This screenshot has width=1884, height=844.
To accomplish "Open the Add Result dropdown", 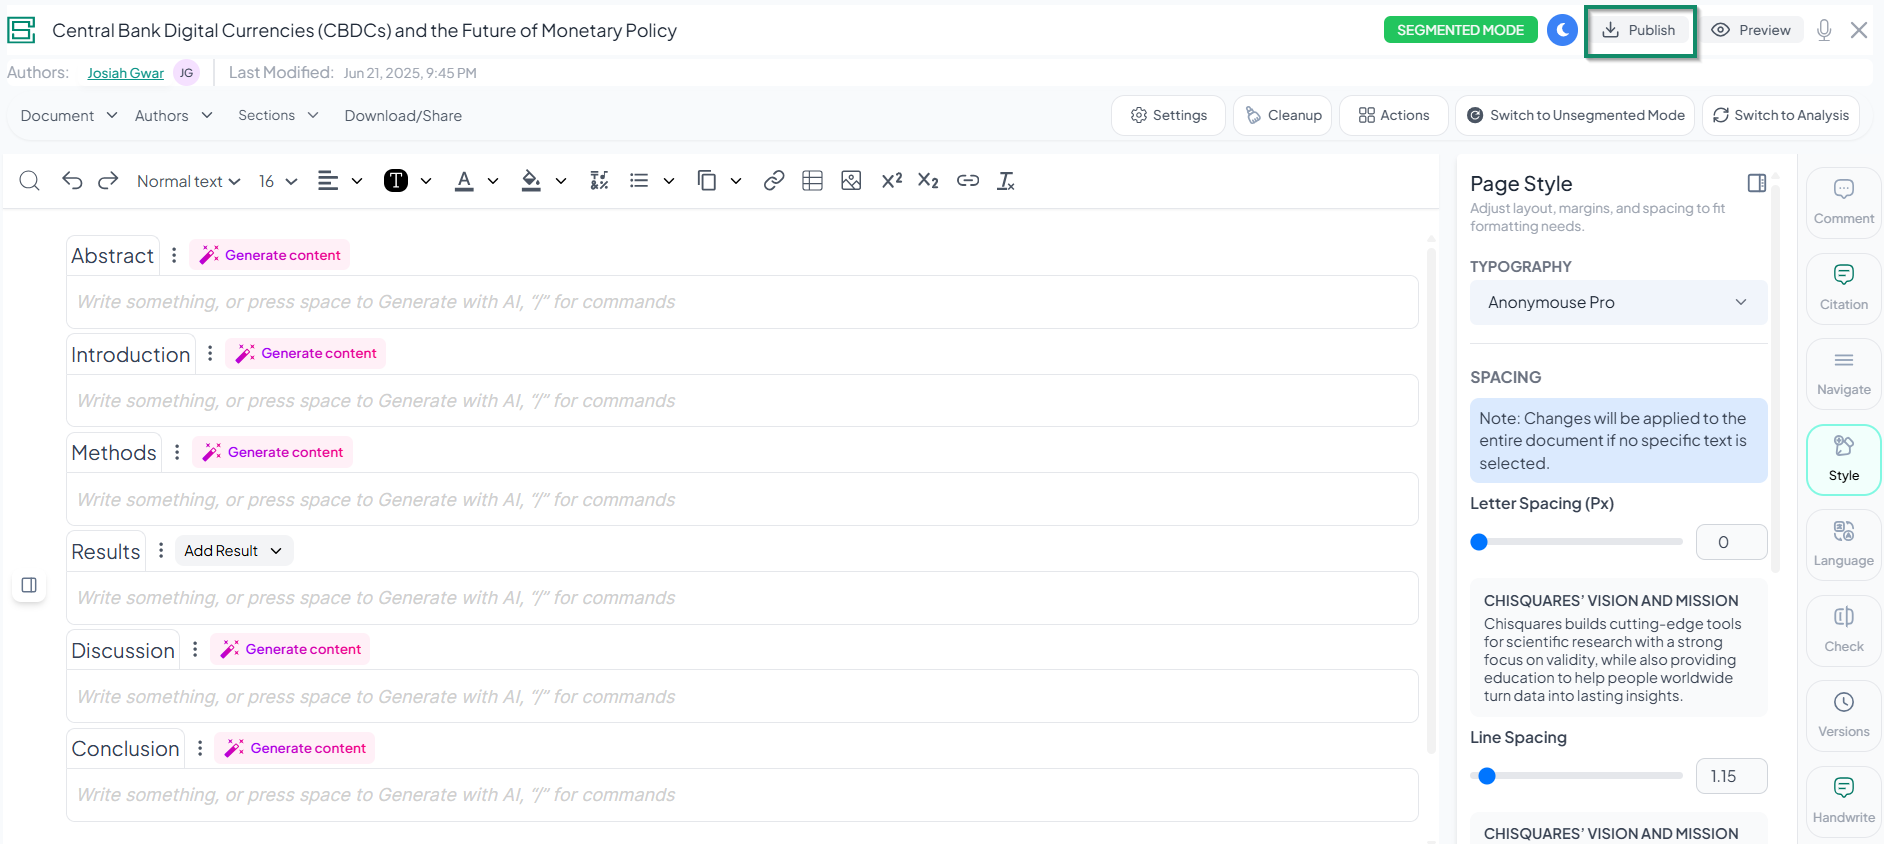I will (233, 551).
